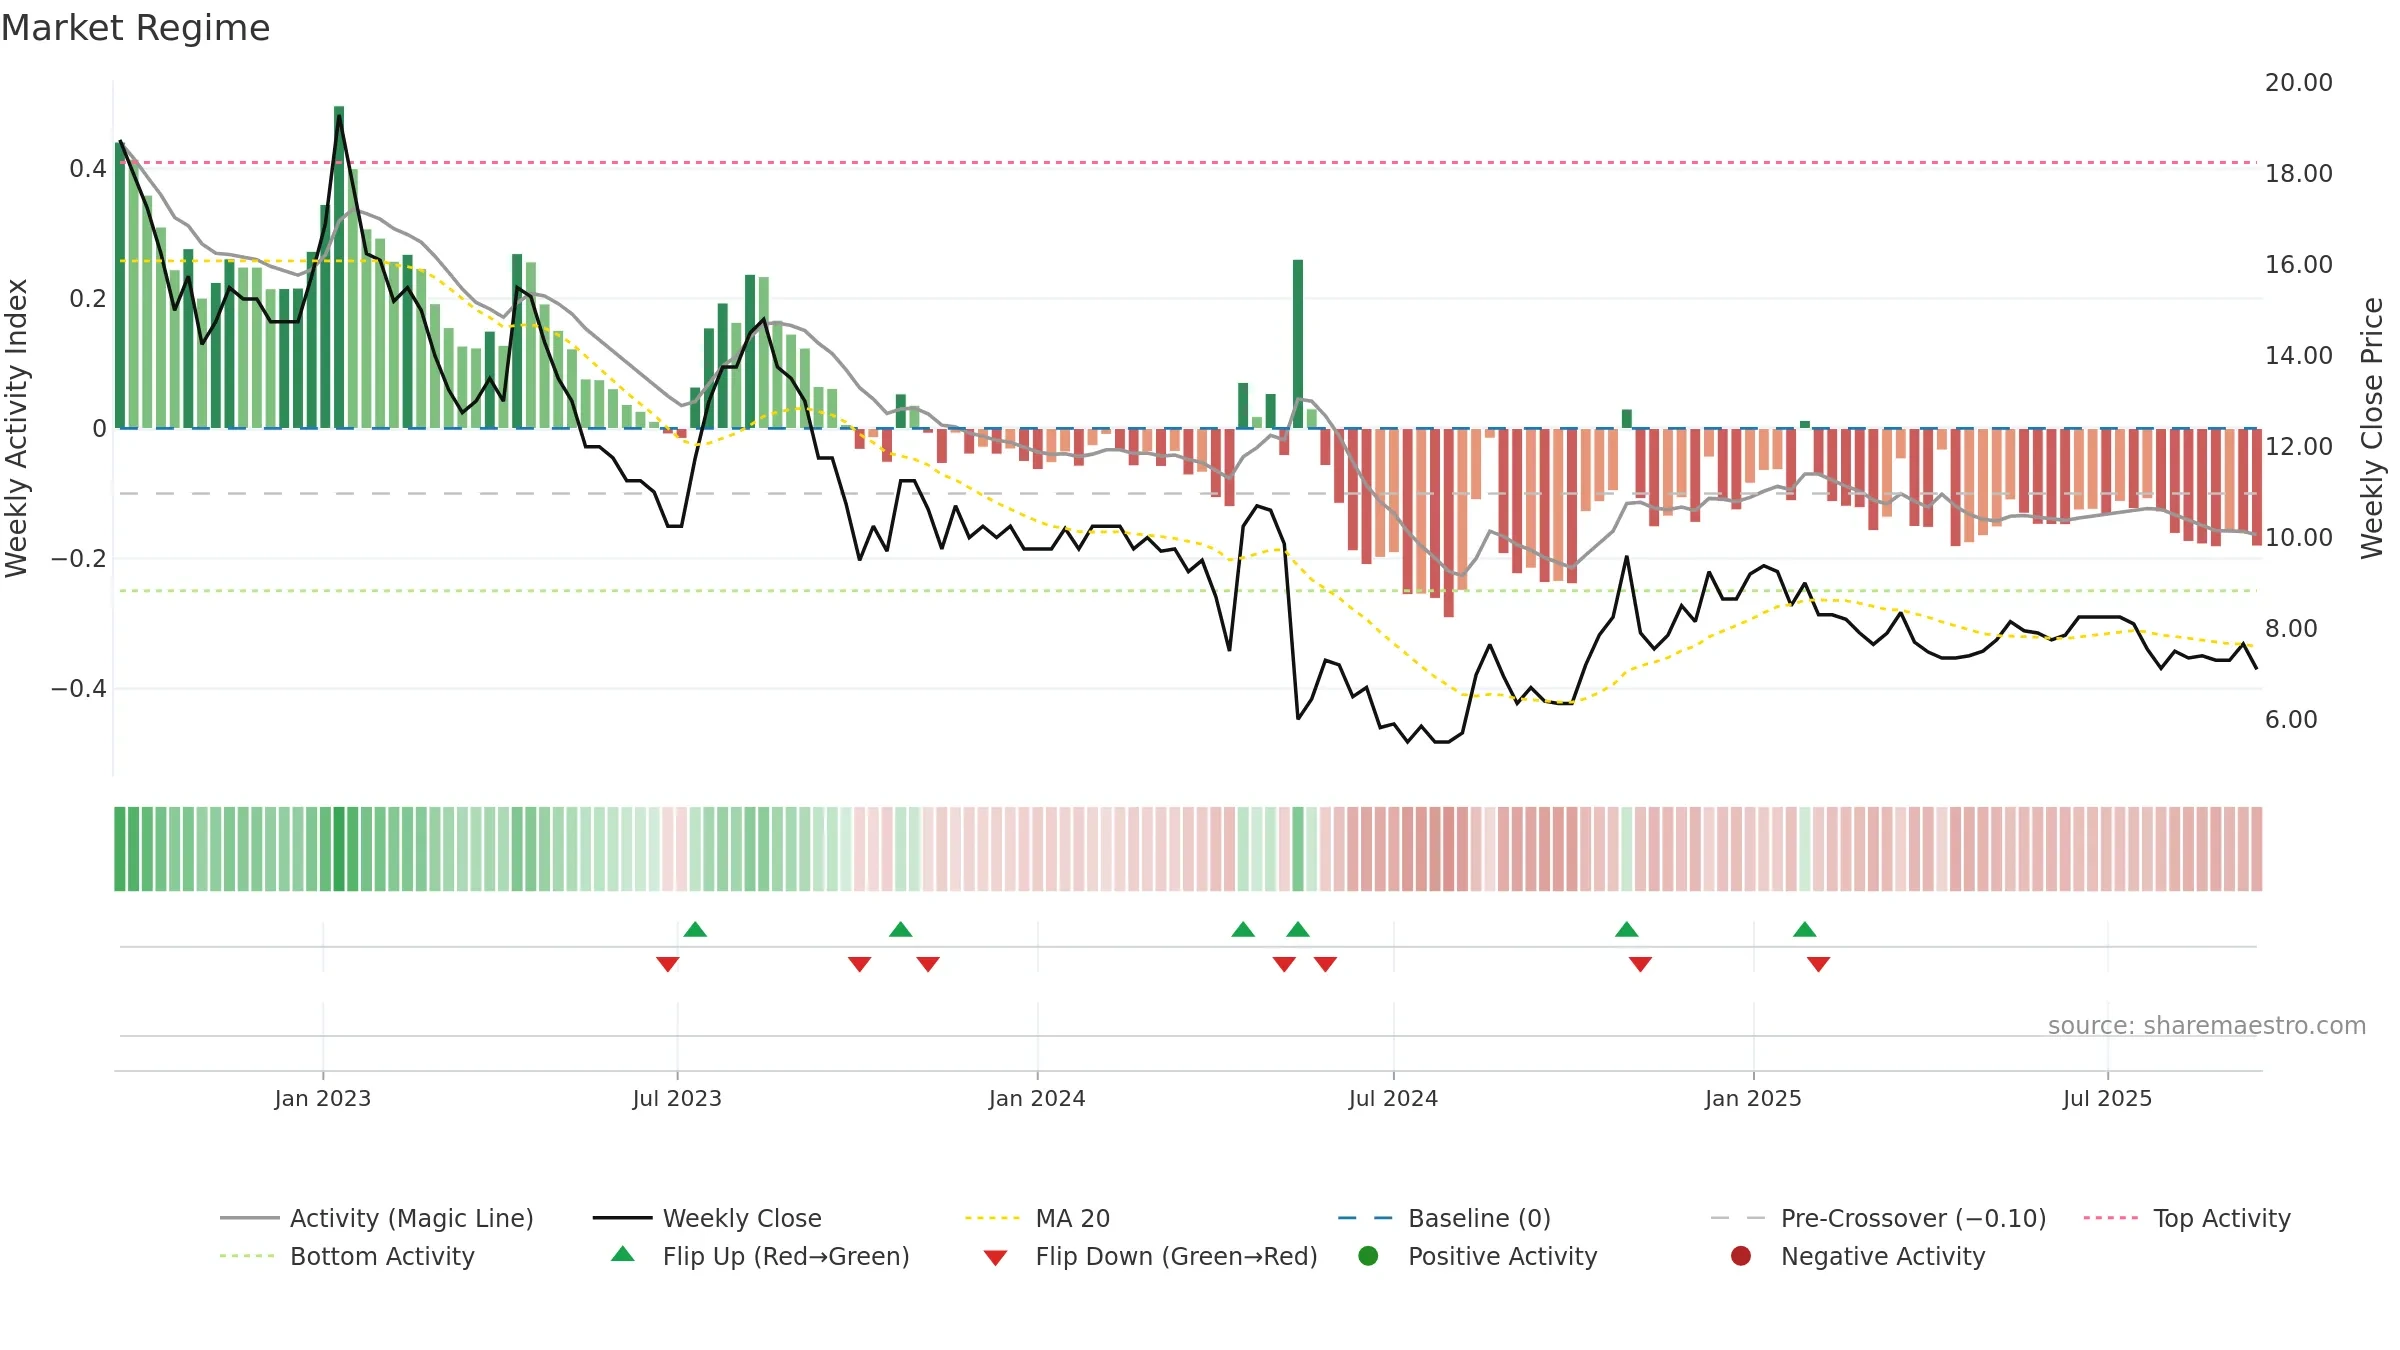Click the 20.00 price axis tick
Image resolution: width=2400 pixels, height=1350 pixels.
[x=2299, y=83]
